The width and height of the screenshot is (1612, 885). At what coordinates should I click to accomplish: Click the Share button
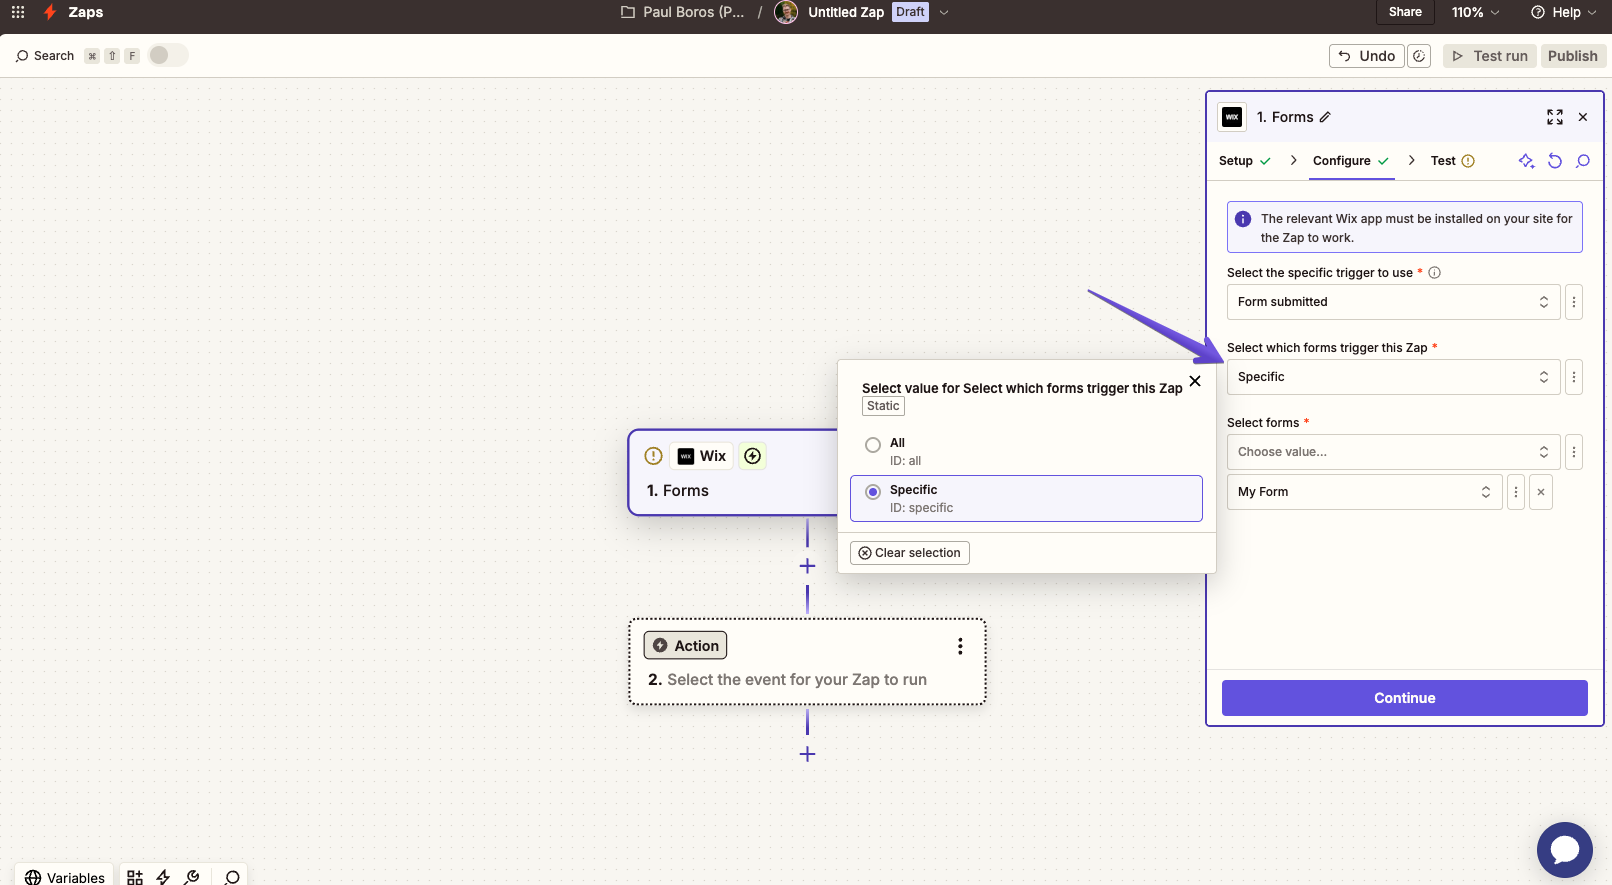(x=1405, y=12)
